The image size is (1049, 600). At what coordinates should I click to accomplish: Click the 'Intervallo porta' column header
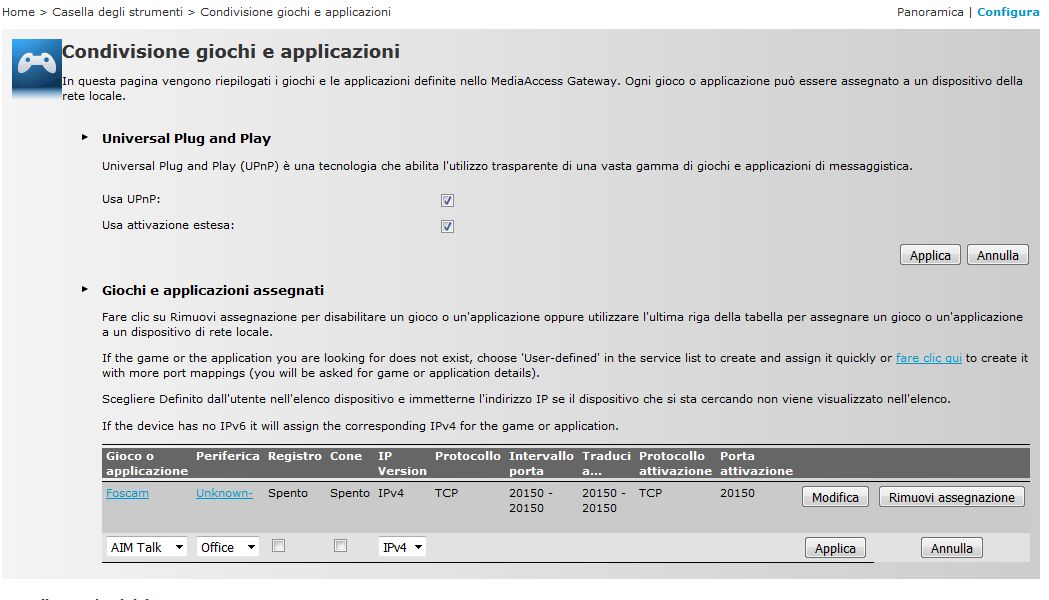pos(541,464)
